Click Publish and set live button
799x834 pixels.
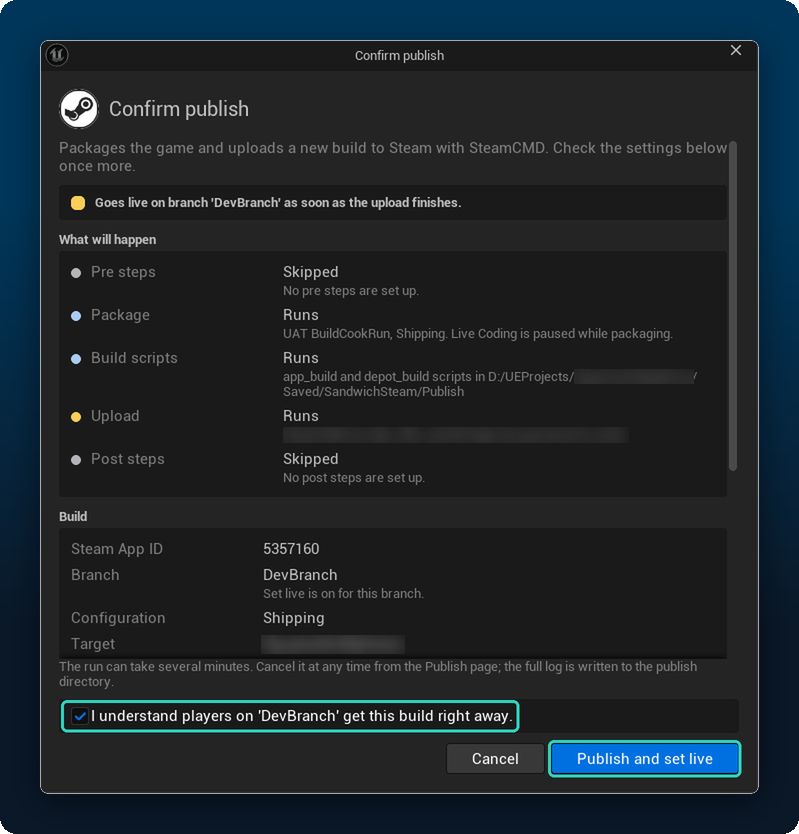tap(644, 758)
